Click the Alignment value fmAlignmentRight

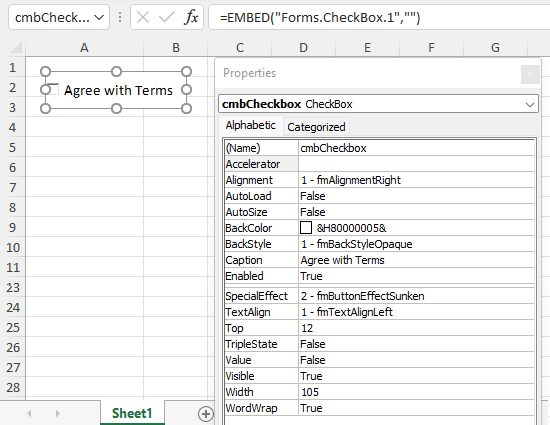point(416,180)
